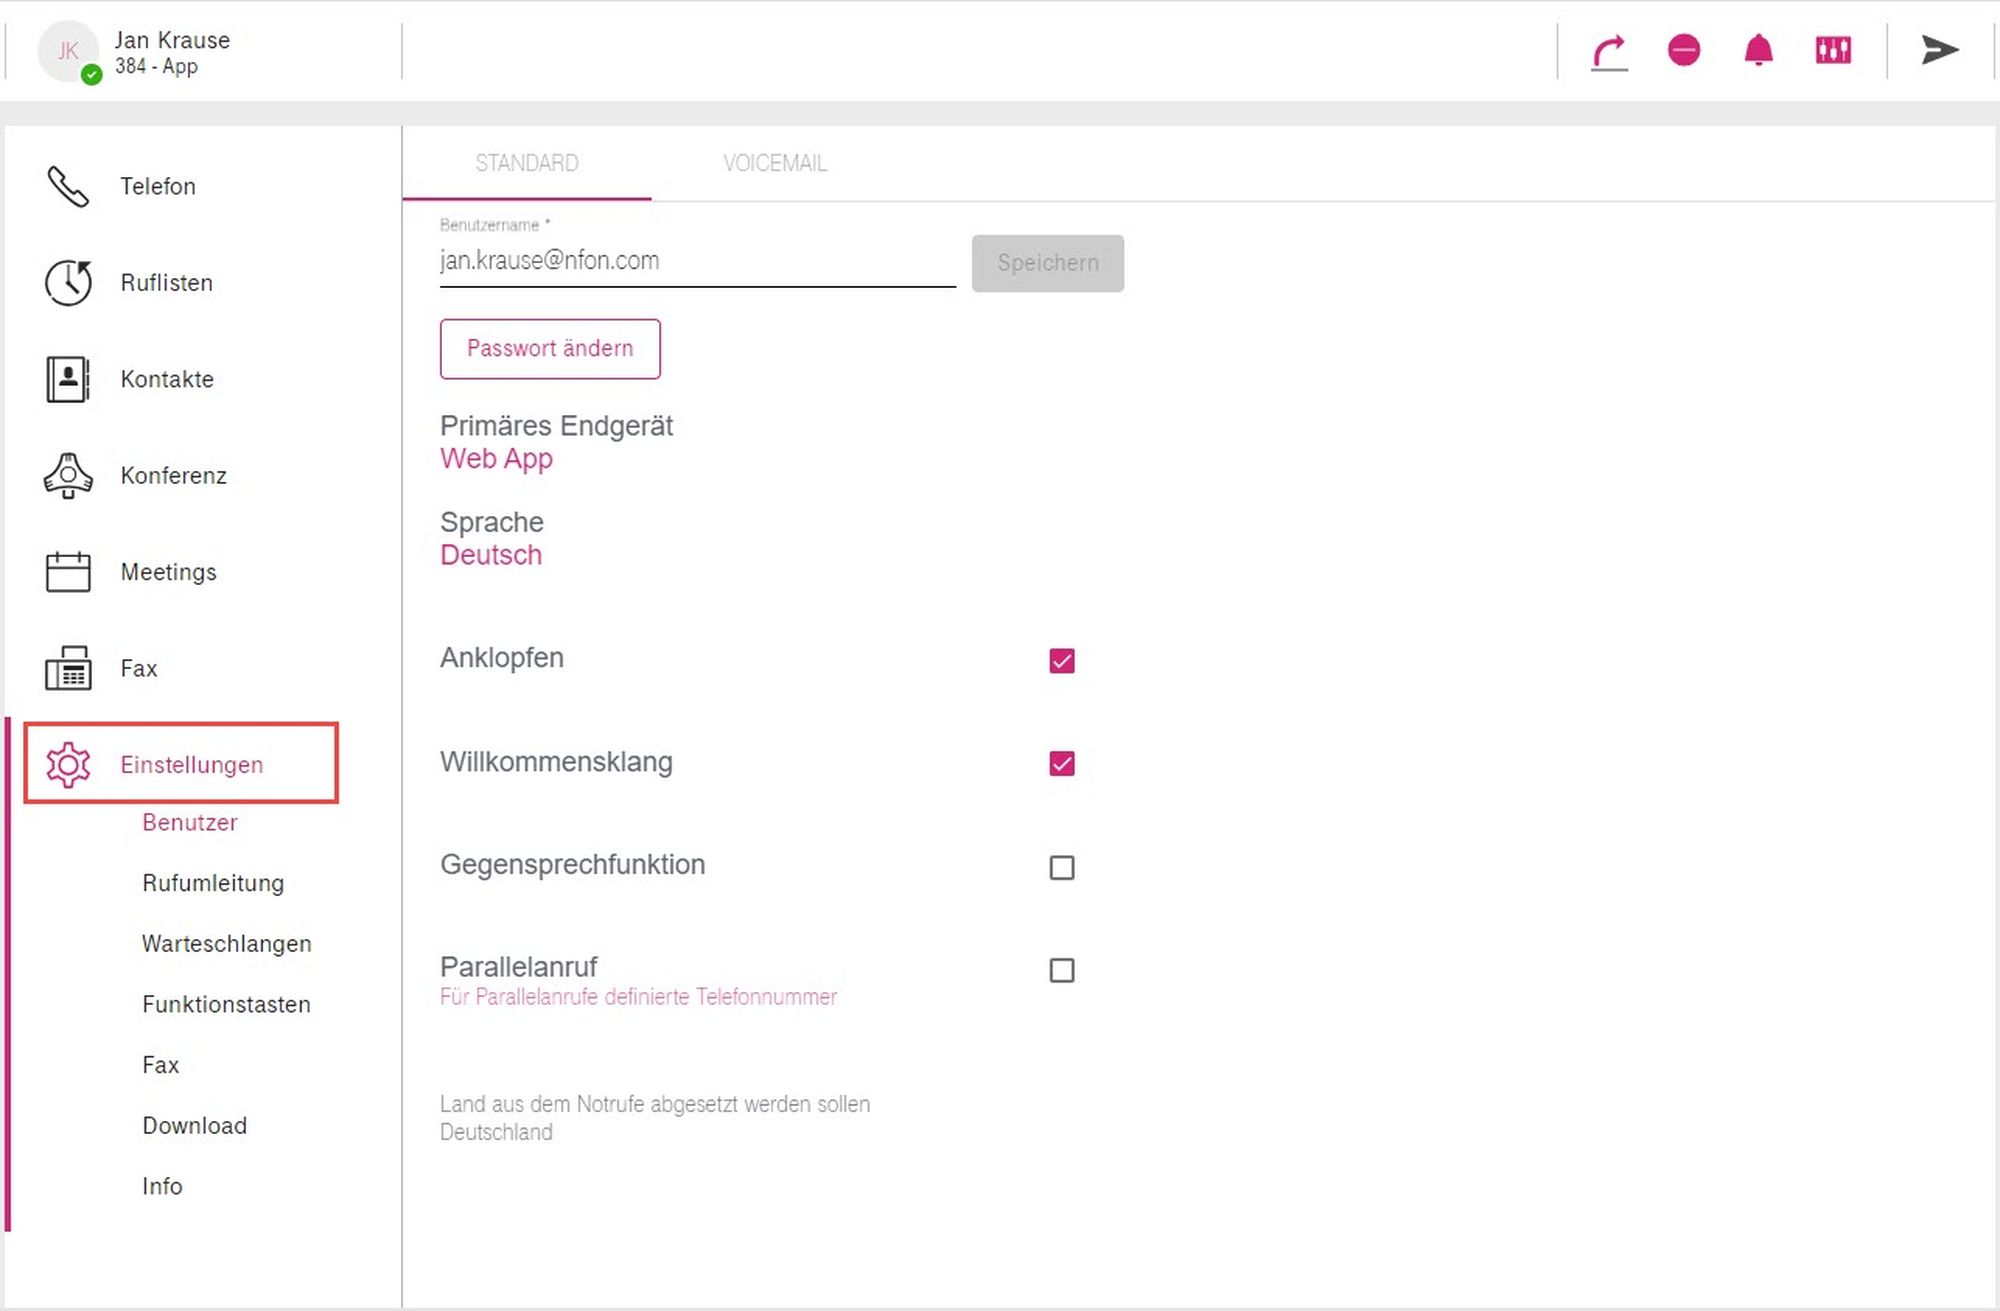Viewport: 2000px width, 1311px height.
Task: Open the Fax machine icon in the sidebar
Action: [68, 668]
